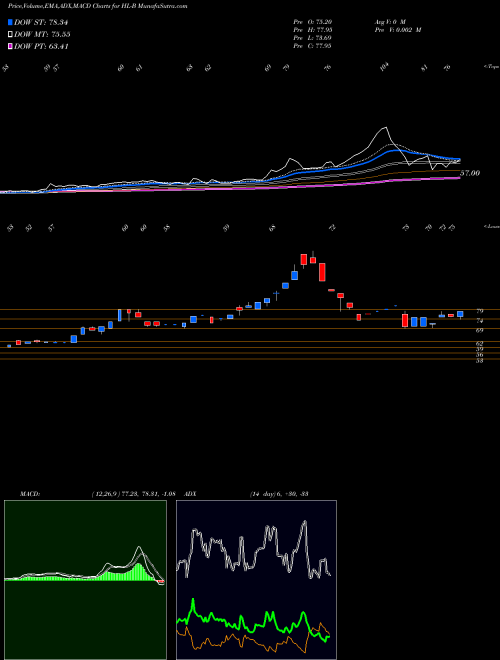This screenshot has width=500, height=660.
Task: Click the ADX '(14 day)' values text
Action: pyautogui.click(x=278, y=494)
